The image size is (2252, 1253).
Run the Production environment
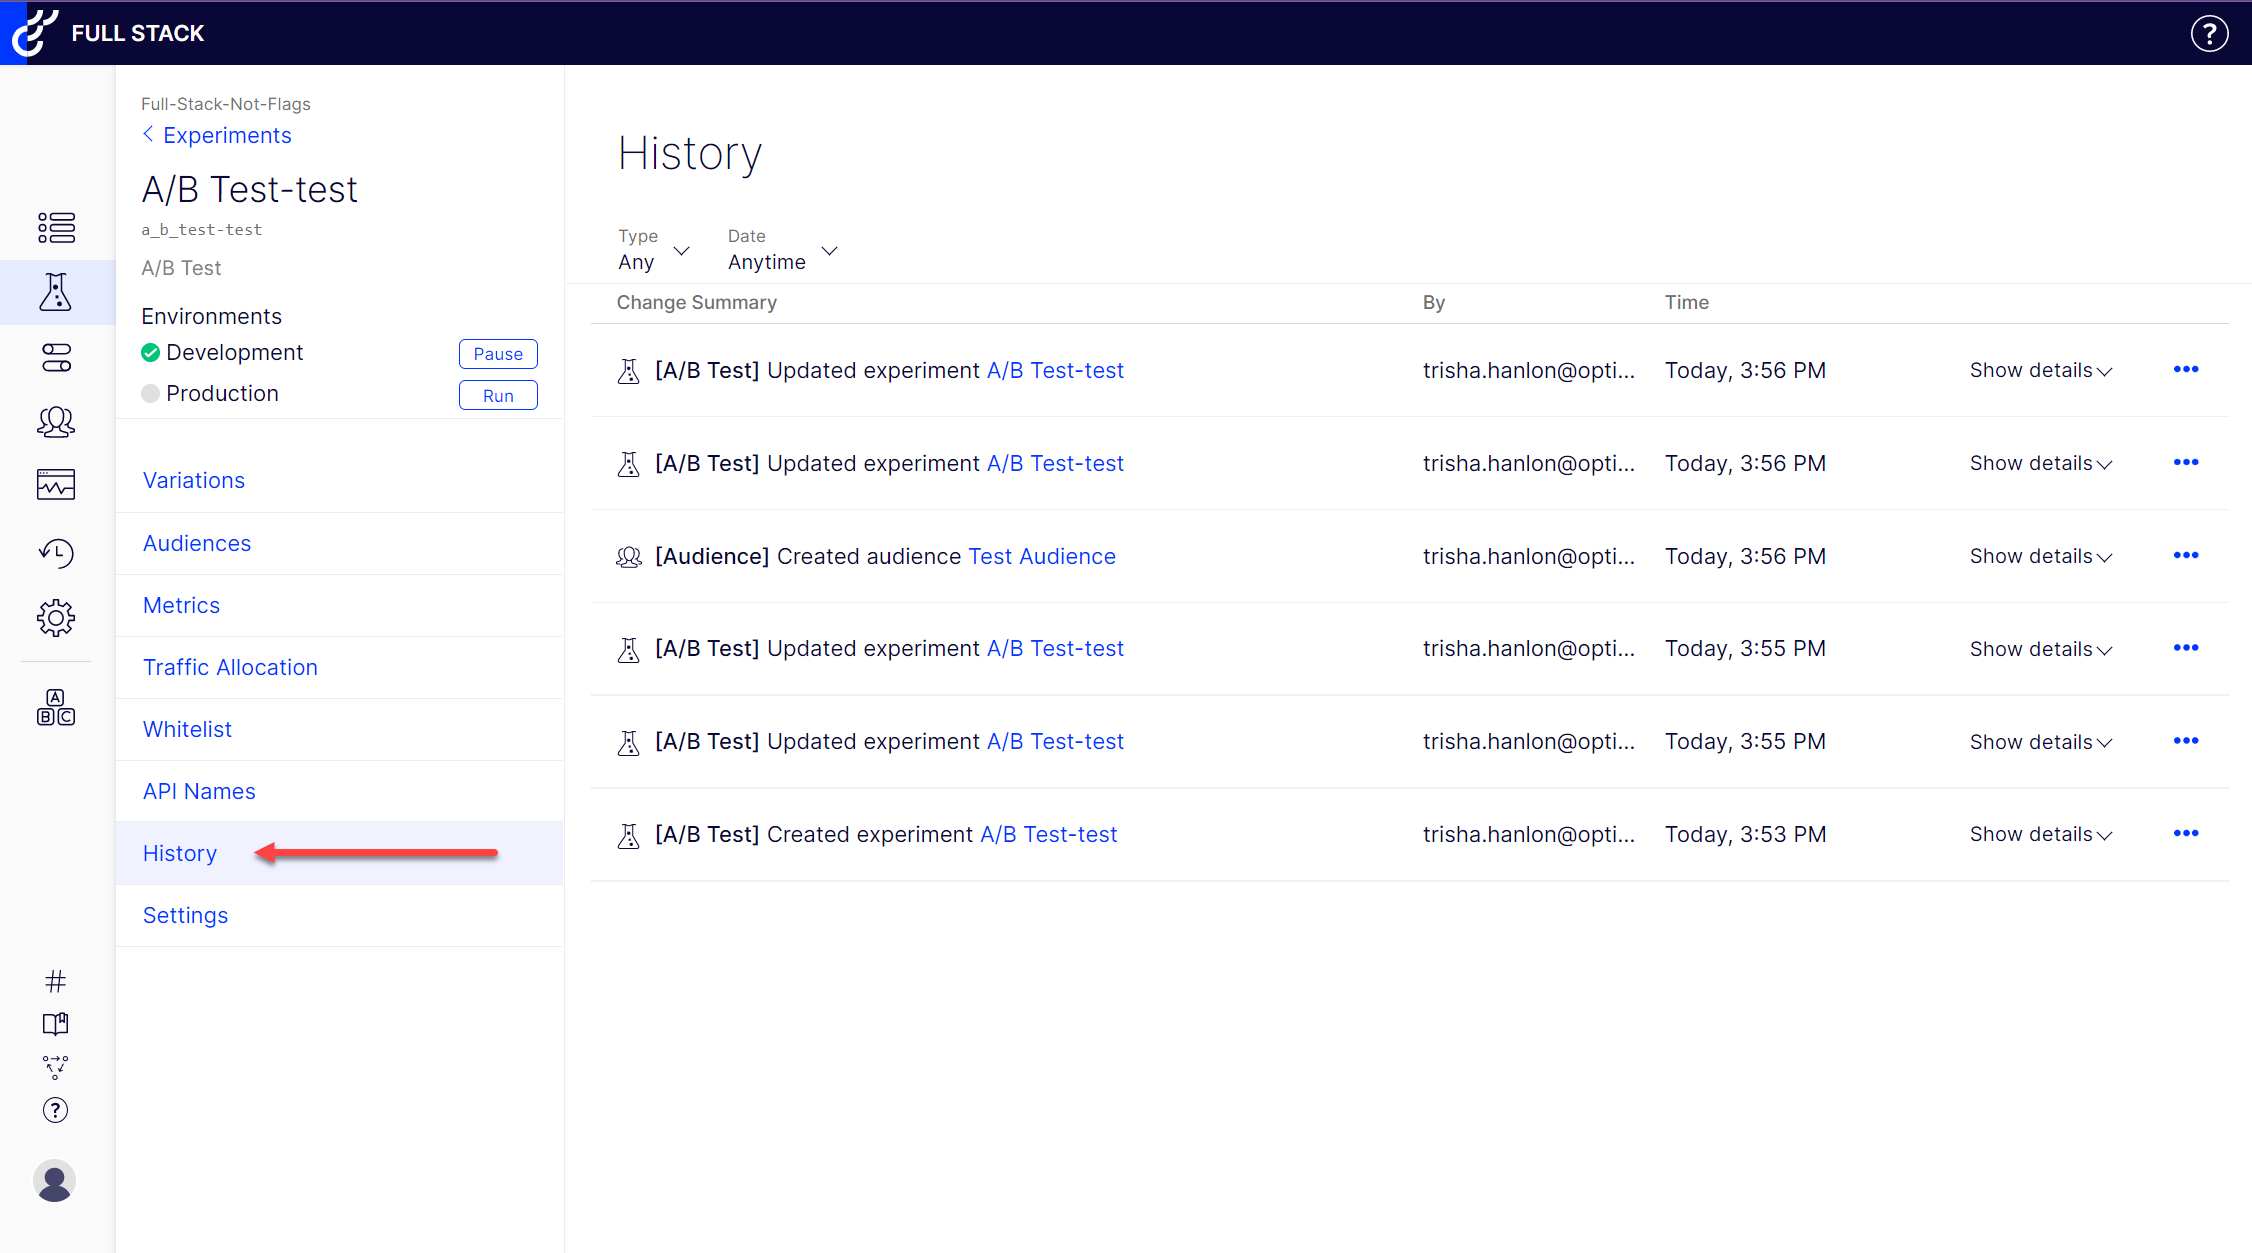[498, 396]
